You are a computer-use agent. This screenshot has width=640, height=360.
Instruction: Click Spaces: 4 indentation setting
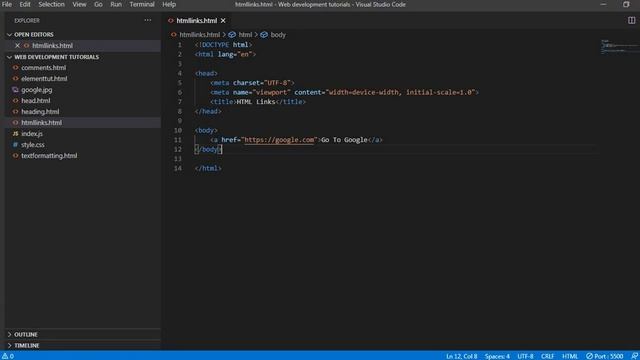pyautogui.click(x=497, y=356)
